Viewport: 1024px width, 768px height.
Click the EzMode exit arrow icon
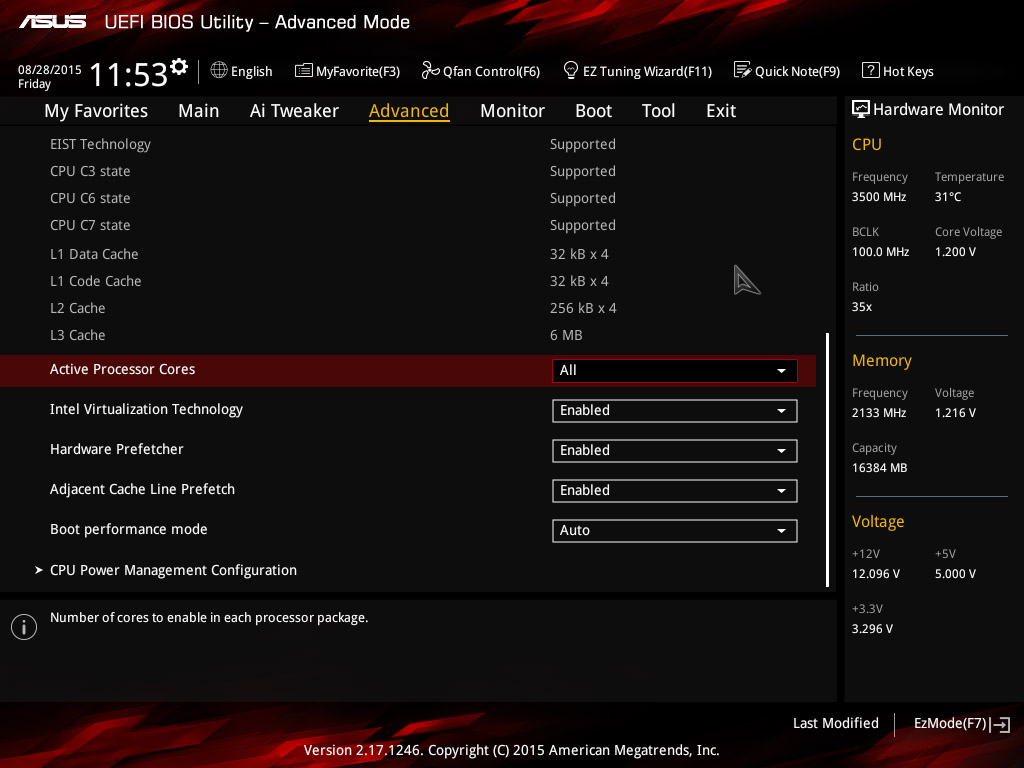click(1000, 724)
